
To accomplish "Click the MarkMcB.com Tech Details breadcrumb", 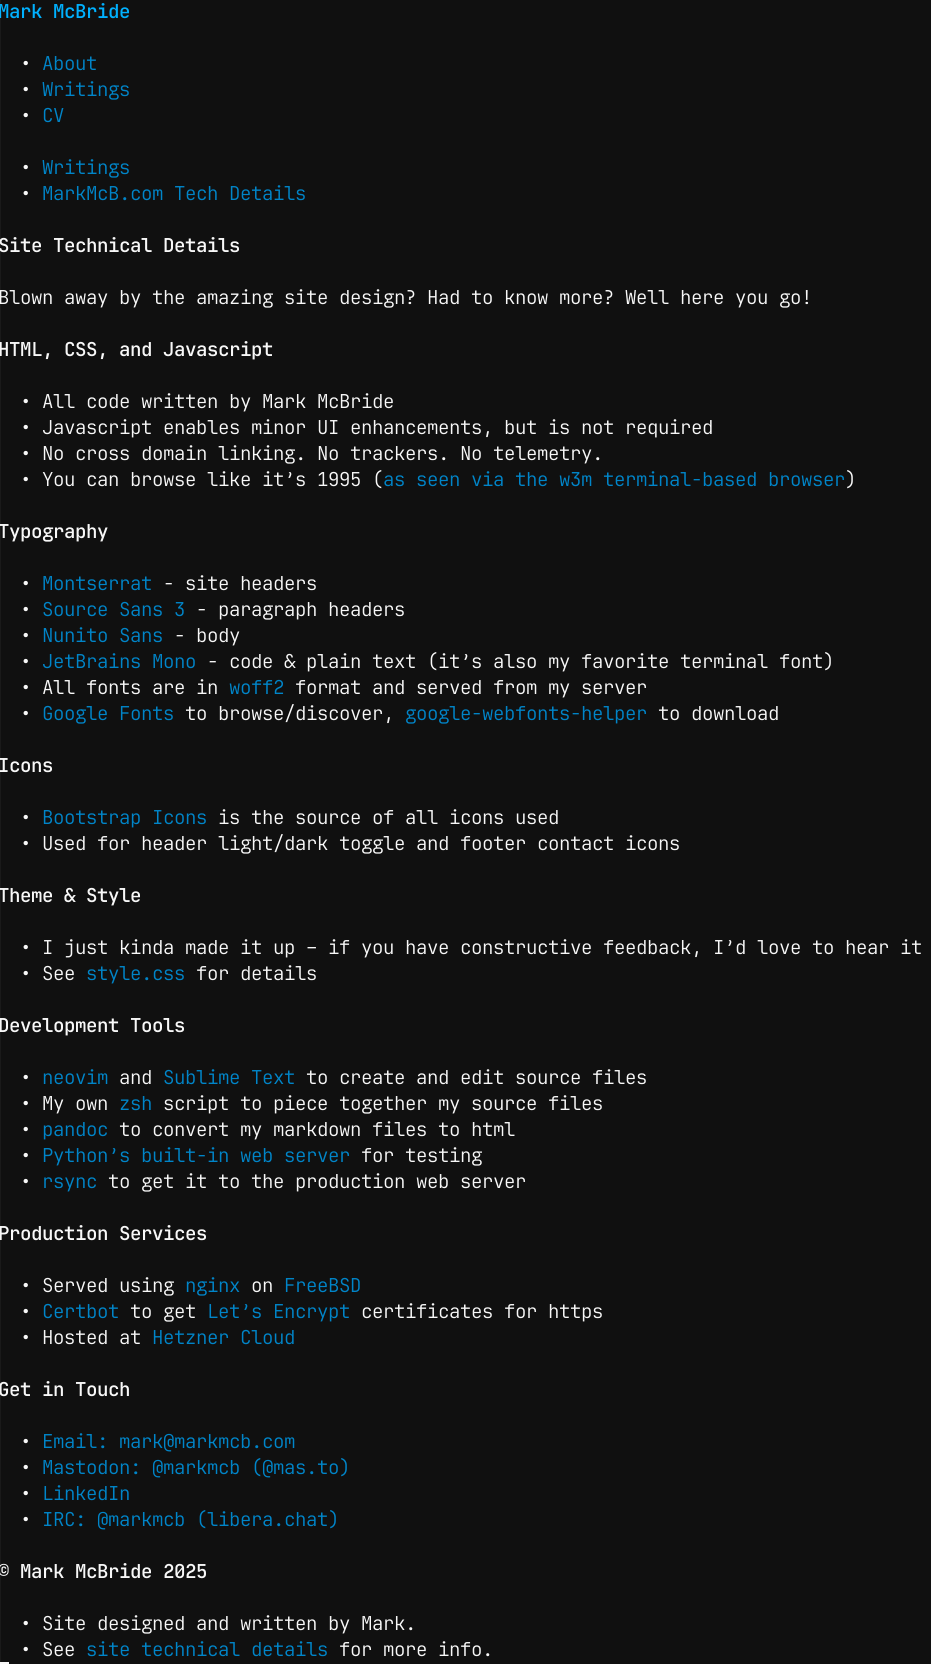I will pos(174,194).
